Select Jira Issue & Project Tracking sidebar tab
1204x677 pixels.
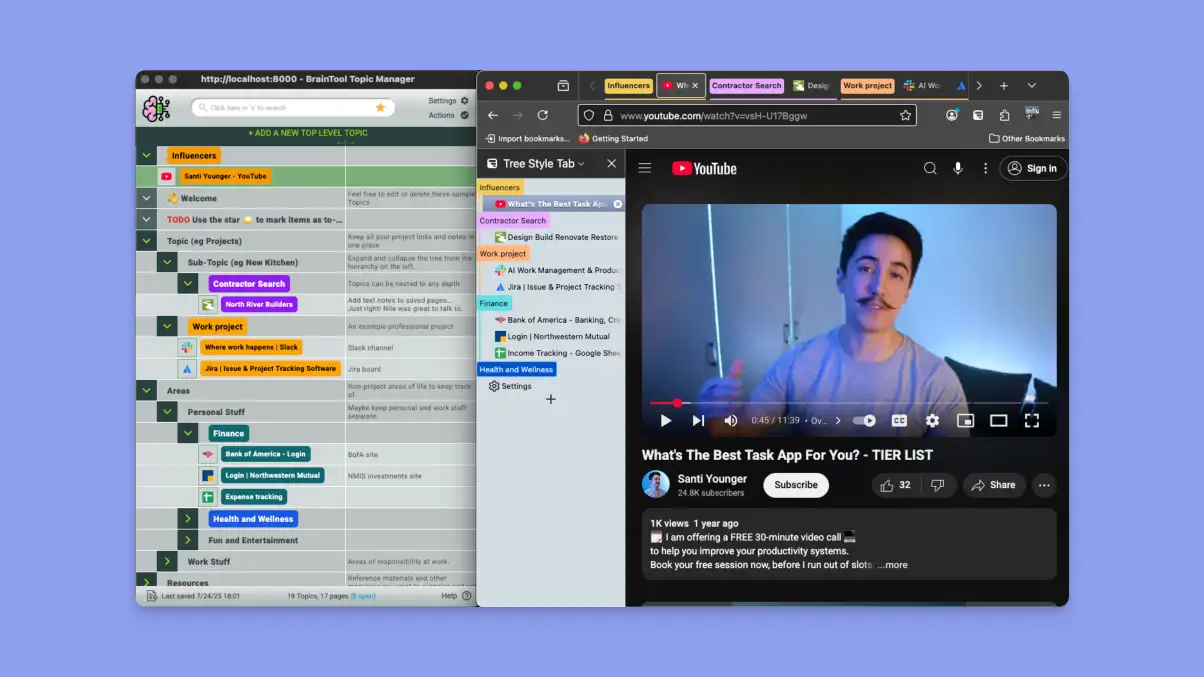point(557,287)
